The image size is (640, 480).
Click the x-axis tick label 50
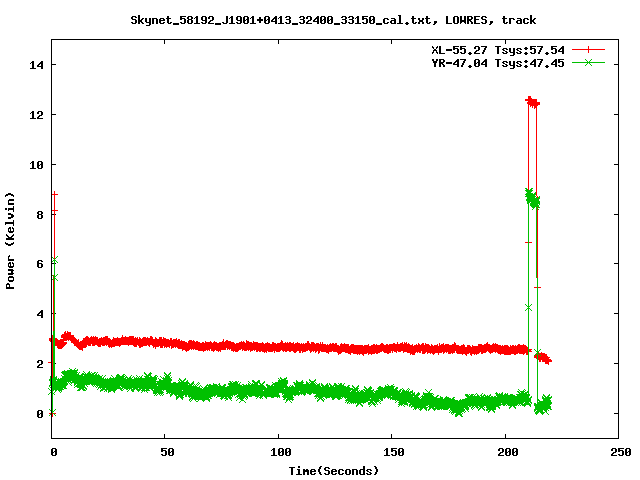tap(167, 452)
